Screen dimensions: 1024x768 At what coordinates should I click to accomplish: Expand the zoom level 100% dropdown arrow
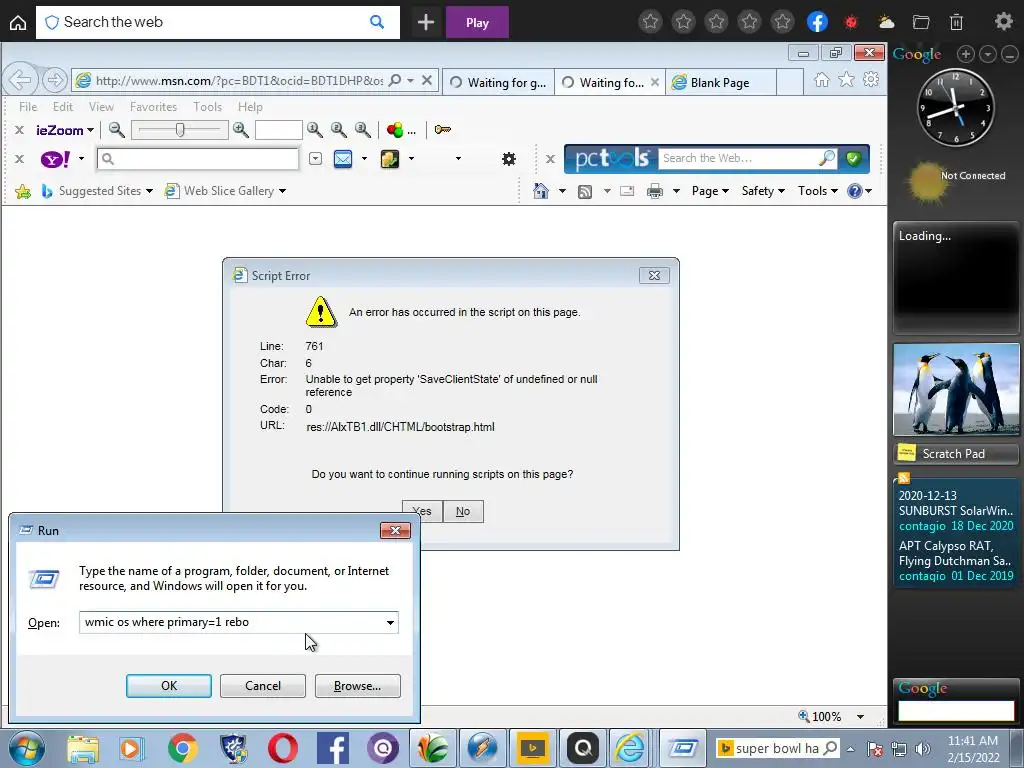860,717
